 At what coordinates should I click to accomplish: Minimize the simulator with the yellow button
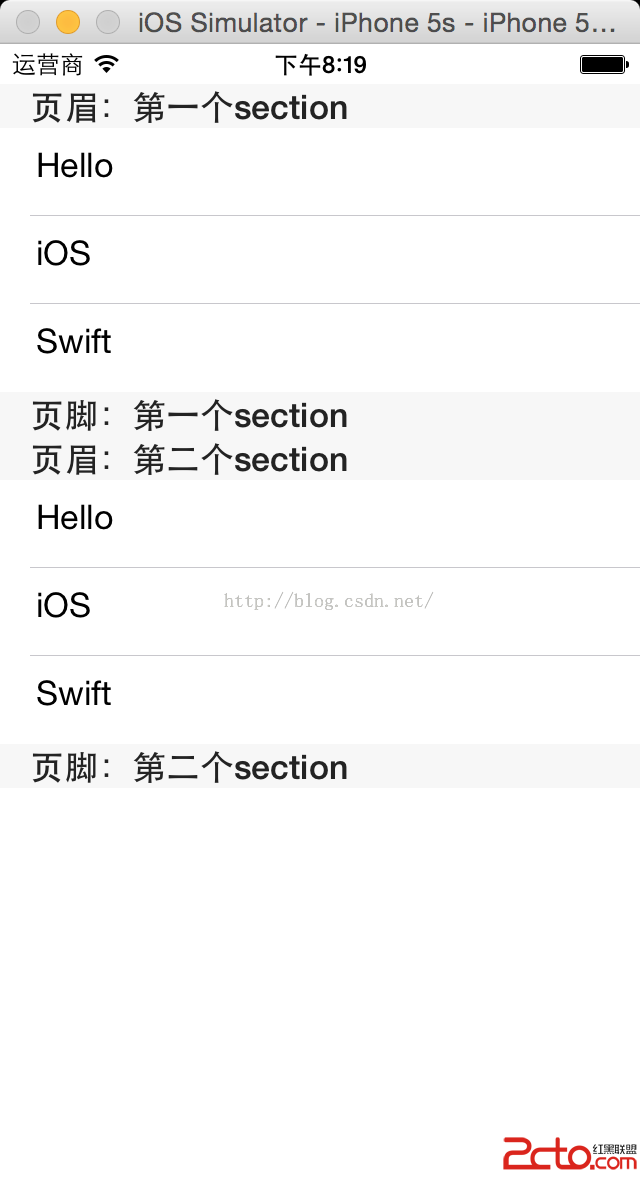(x=68, y=22)
